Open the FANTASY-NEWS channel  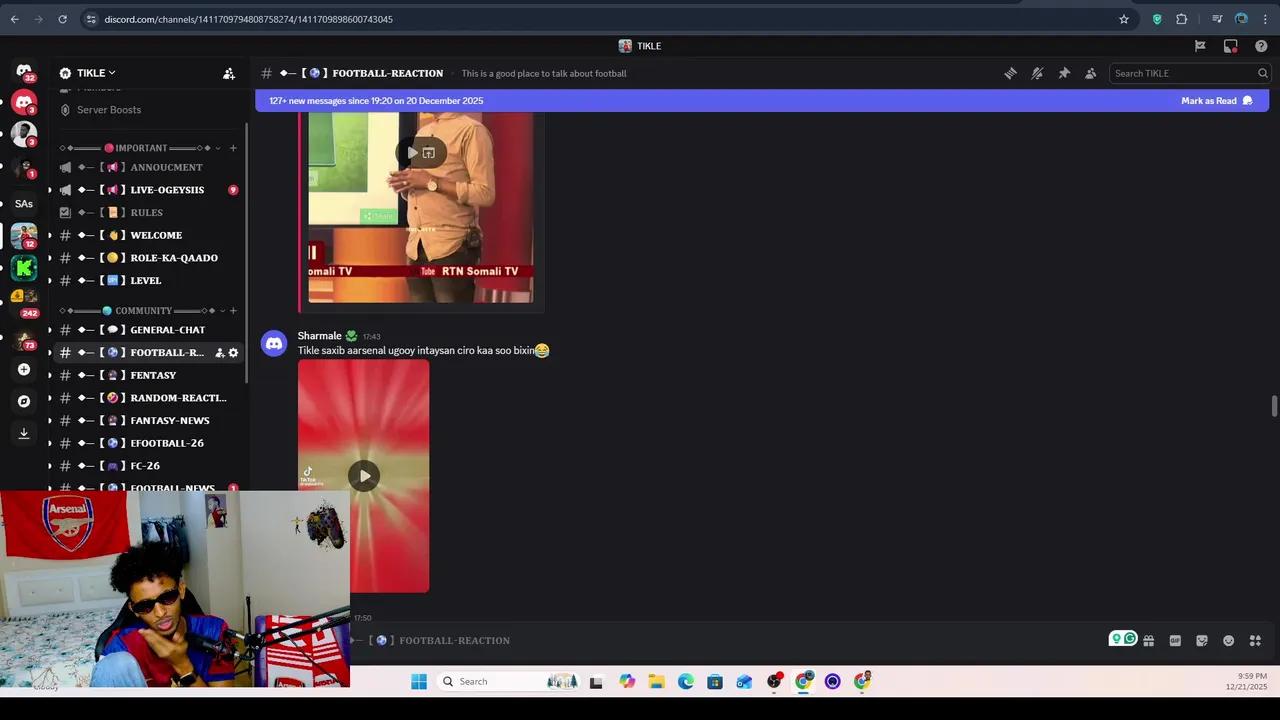click(x=150, y=421)
